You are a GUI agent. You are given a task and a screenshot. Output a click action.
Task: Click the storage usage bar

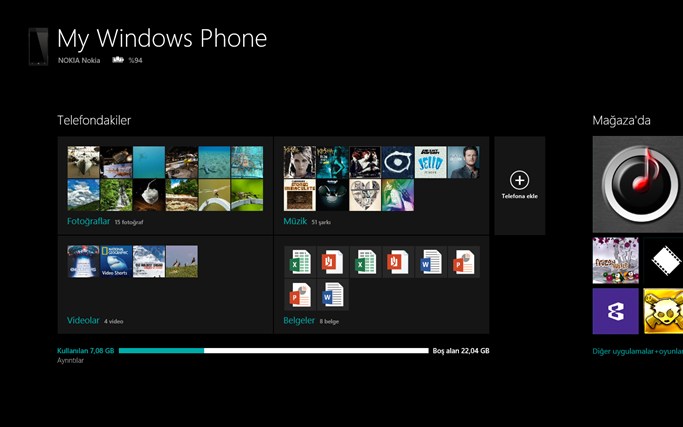tap(274, 351)
